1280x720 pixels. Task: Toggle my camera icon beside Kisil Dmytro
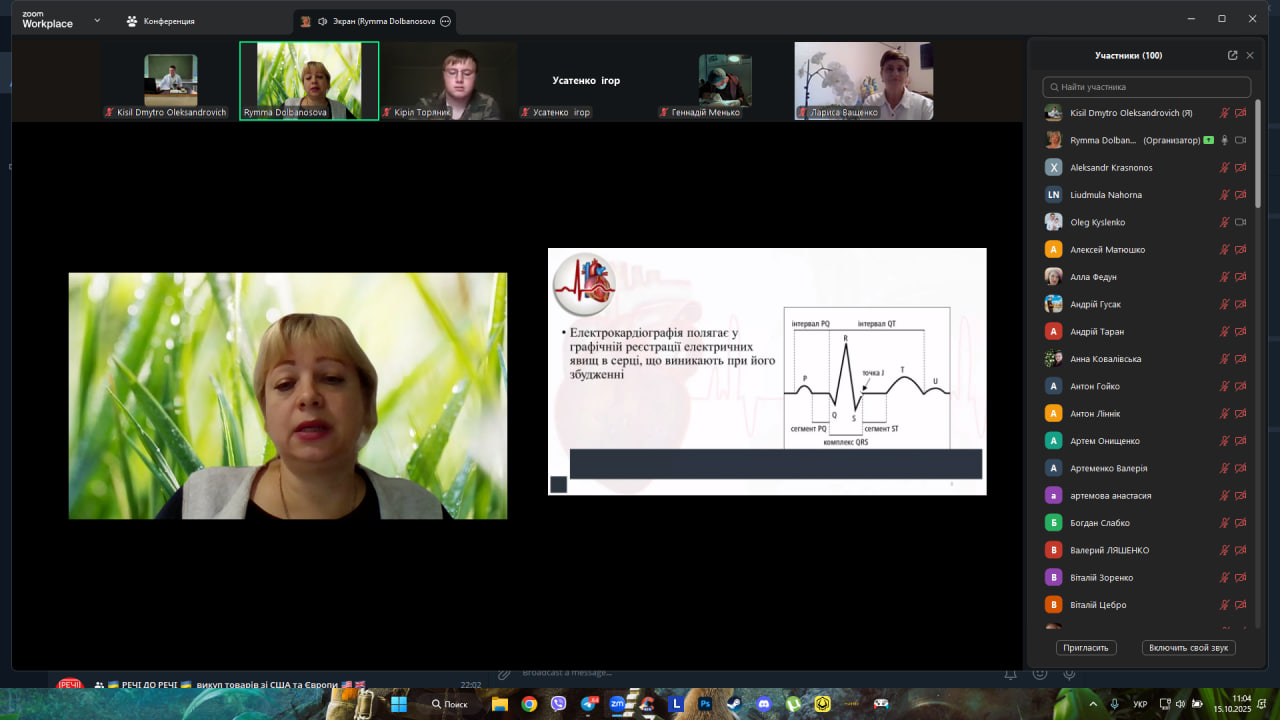coord(1241,113)
